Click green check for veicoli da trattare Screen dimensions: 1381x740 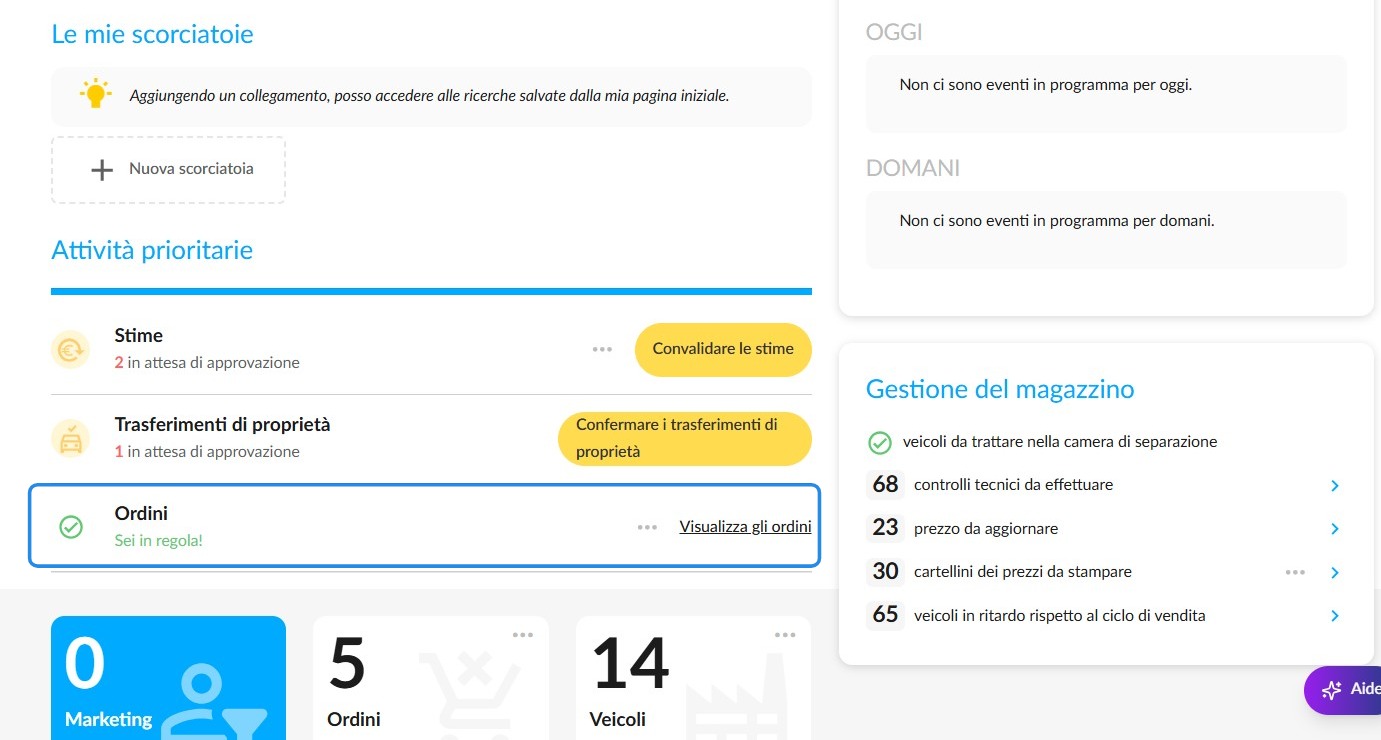coord(879,441)
